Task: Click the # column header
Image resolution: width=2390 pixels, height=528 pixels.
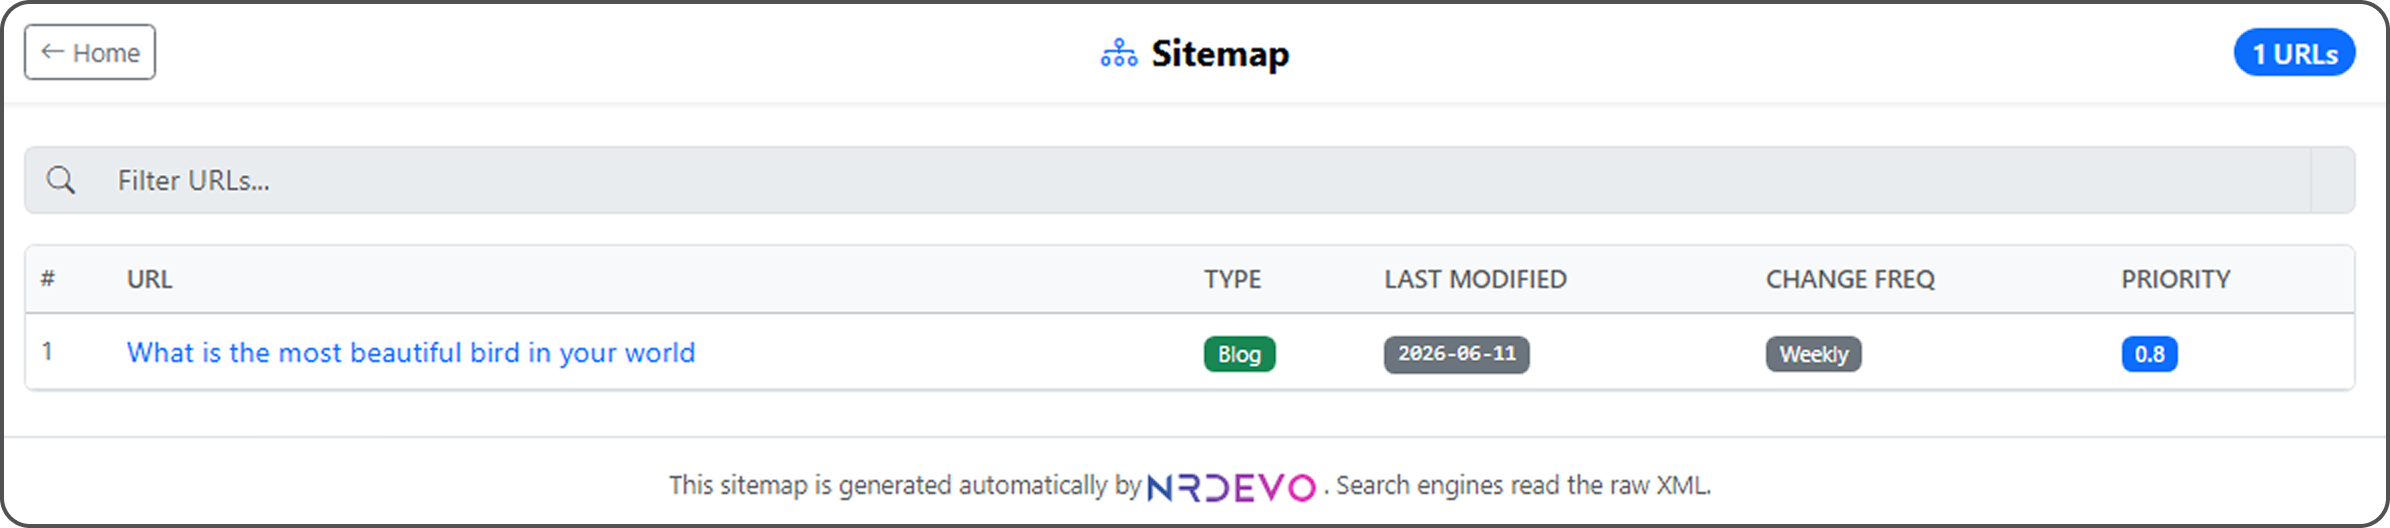Action: [x=47, y=279]
